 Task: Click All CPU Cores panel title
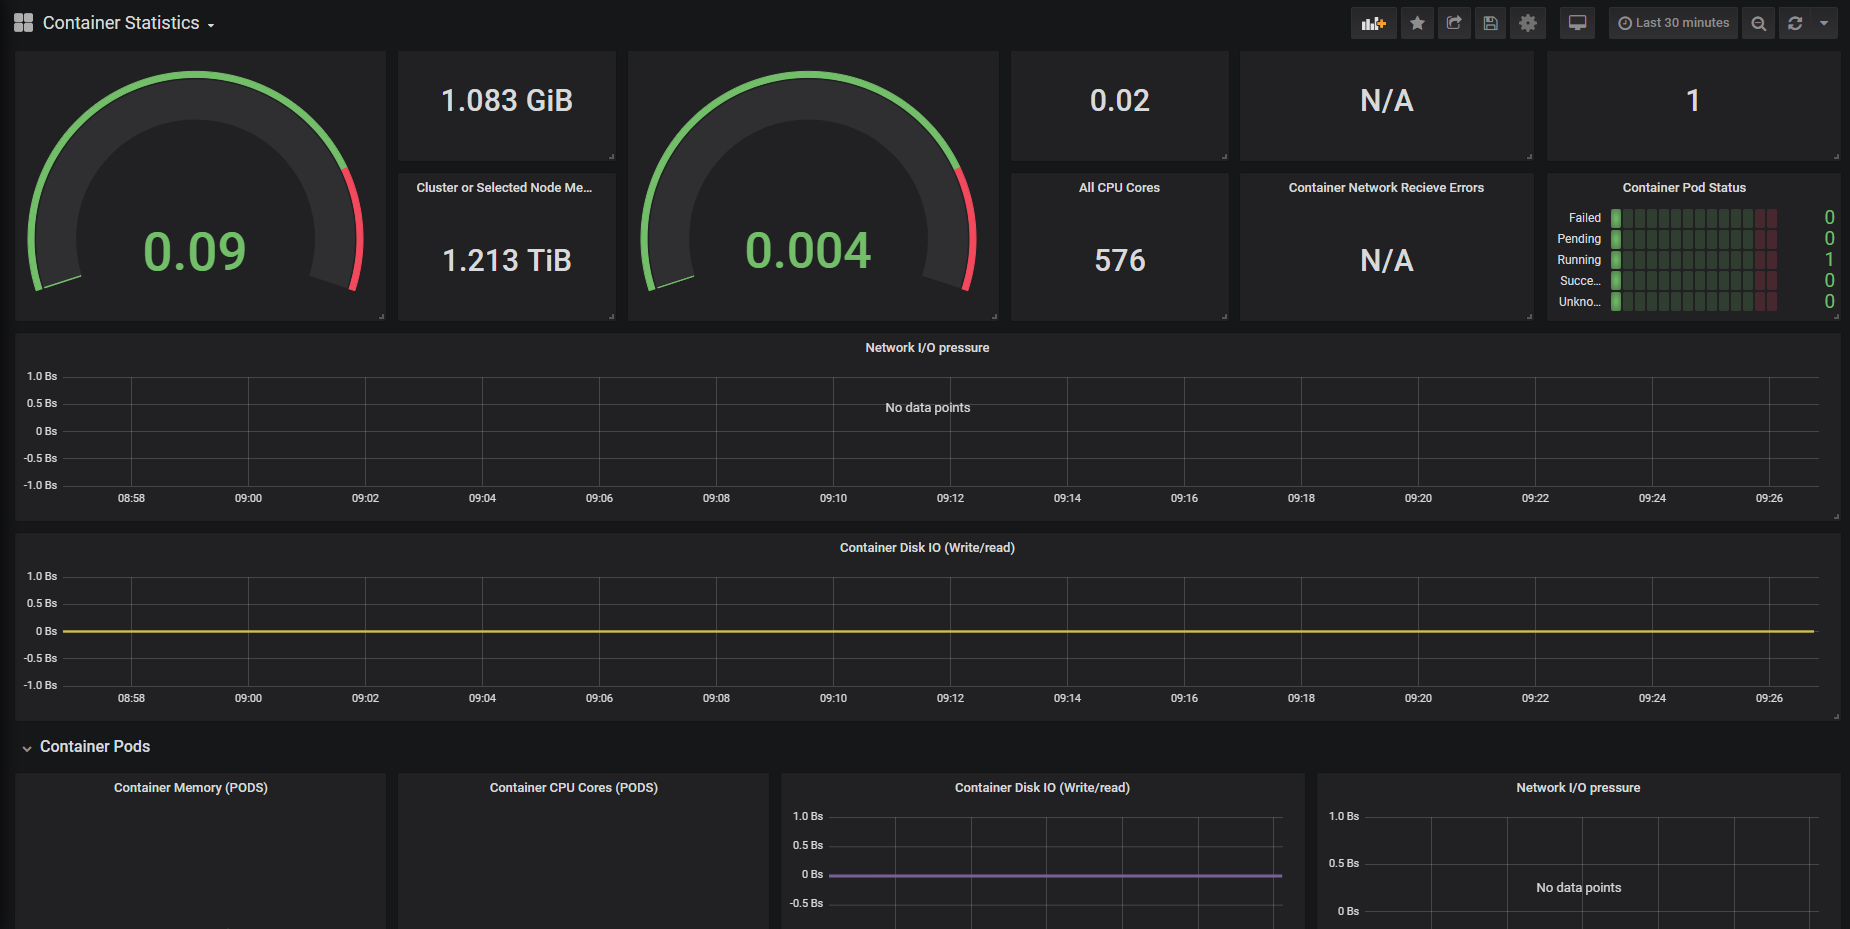coord(1119,188)
